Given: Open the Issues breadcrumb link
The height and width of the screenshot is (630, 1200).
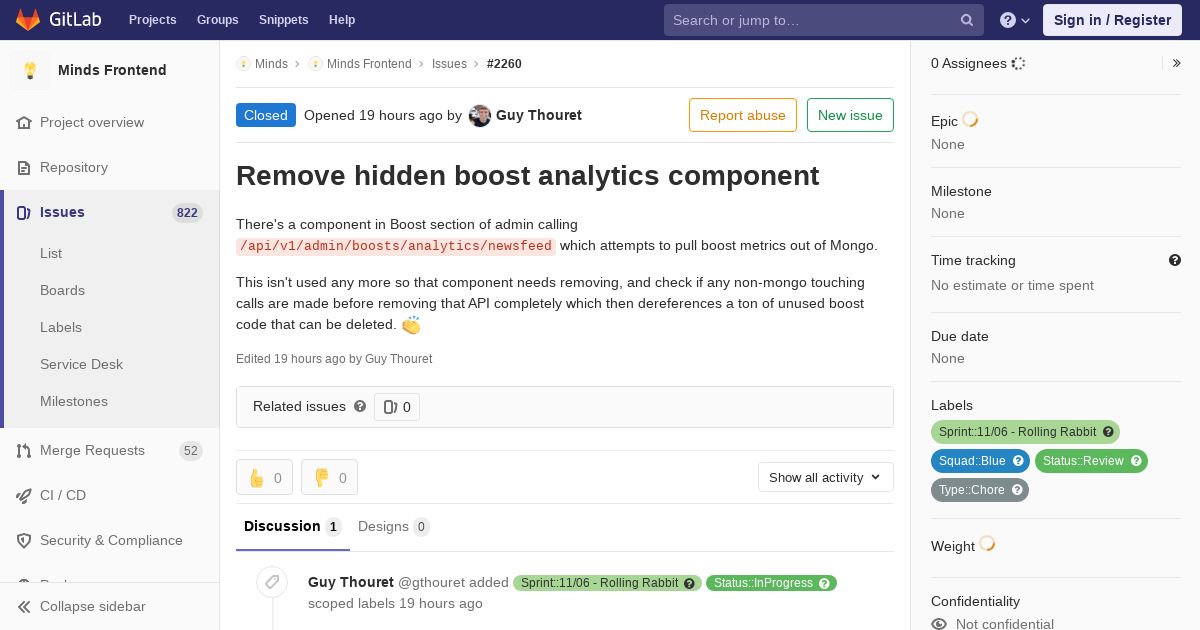Looking at the screenshot, I should pos(449,64).
